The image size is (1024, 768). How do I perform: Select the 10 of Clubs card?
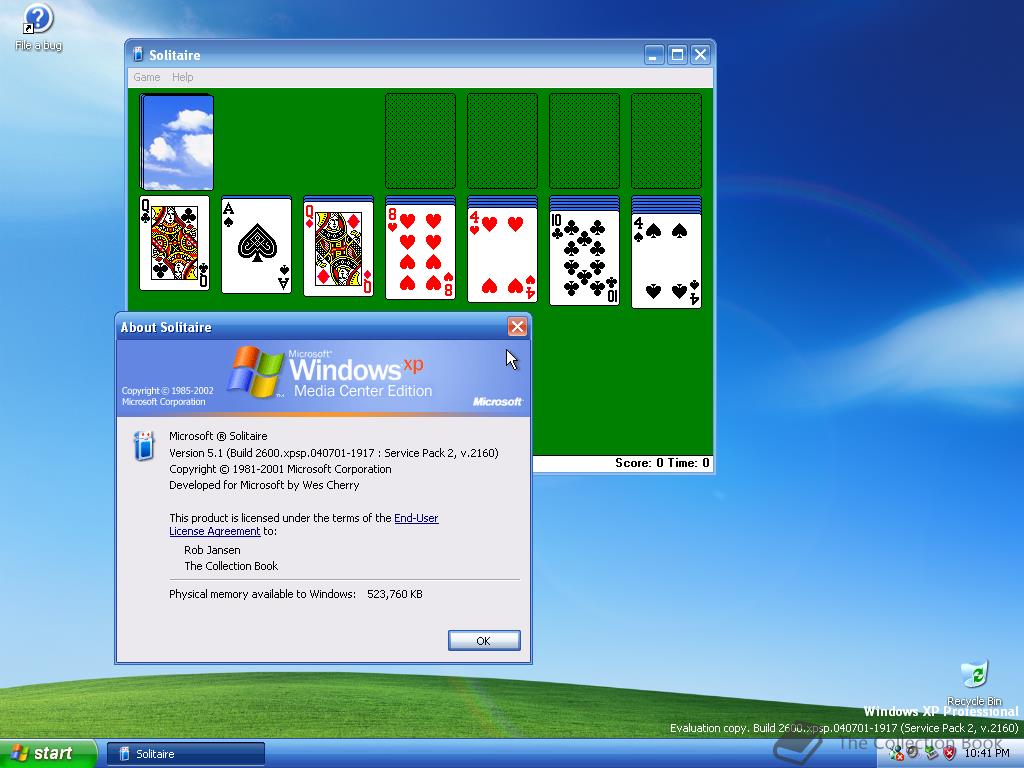click(x=584, y=257)
